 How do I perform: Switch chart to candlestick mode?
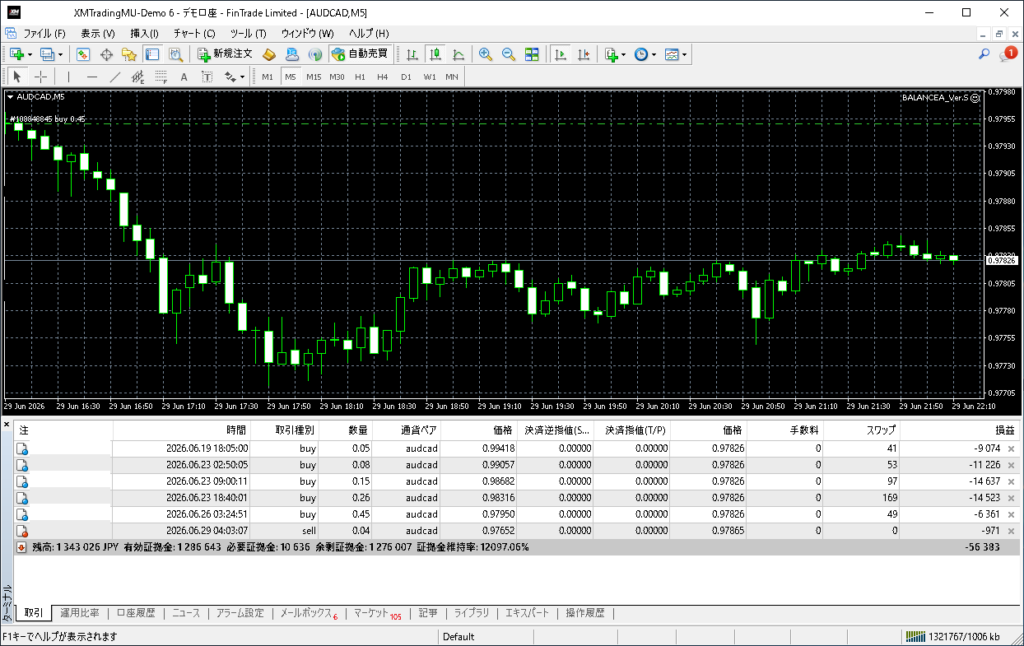(x=435, y=54)
